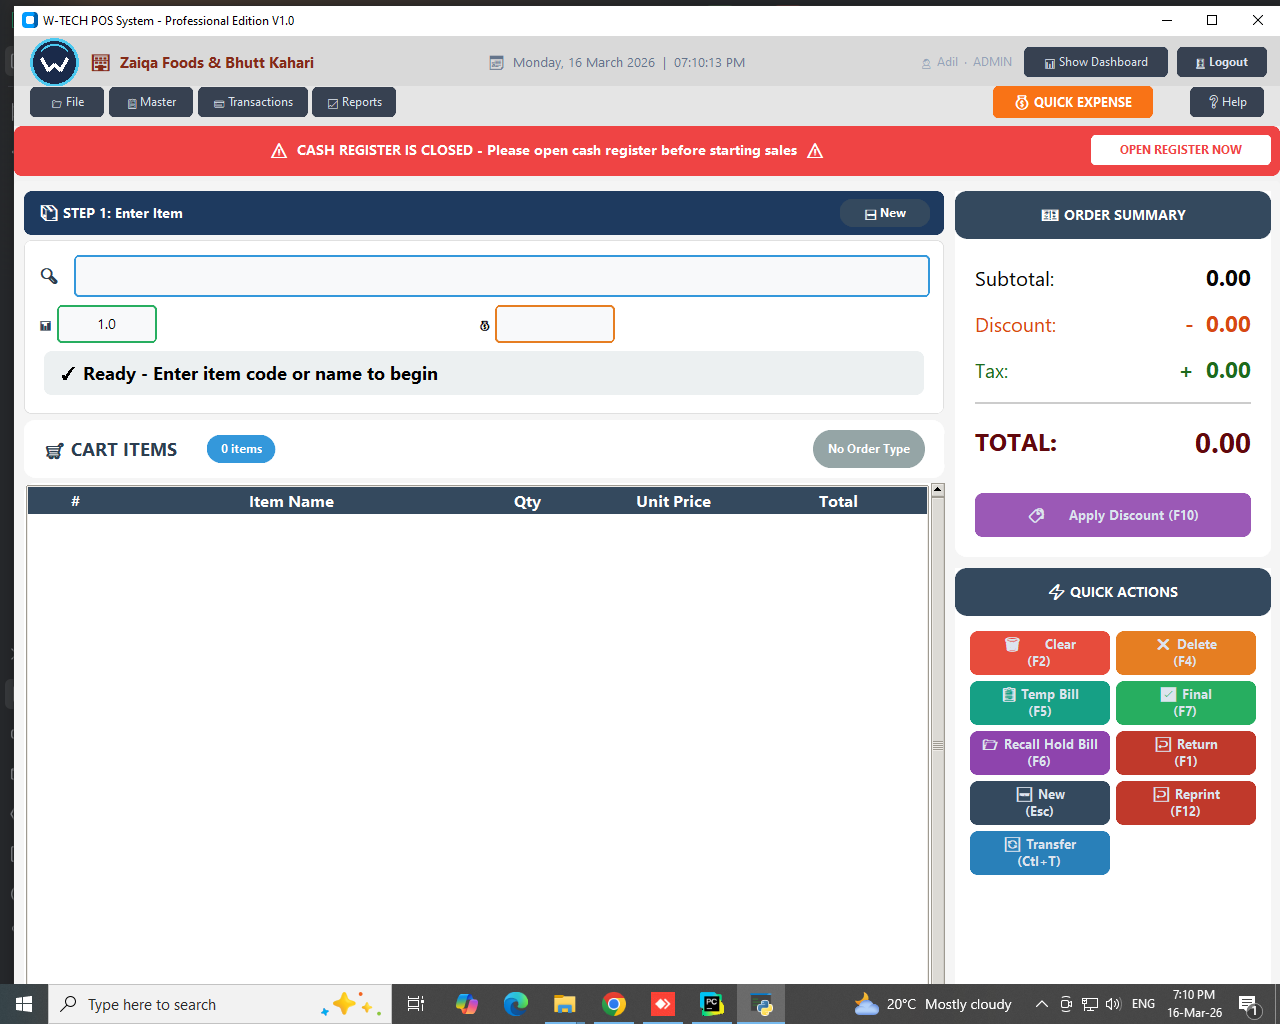1280x1024 pixels.
Task: Click Apply Discount (F10)
Action: pos(1113,515)
